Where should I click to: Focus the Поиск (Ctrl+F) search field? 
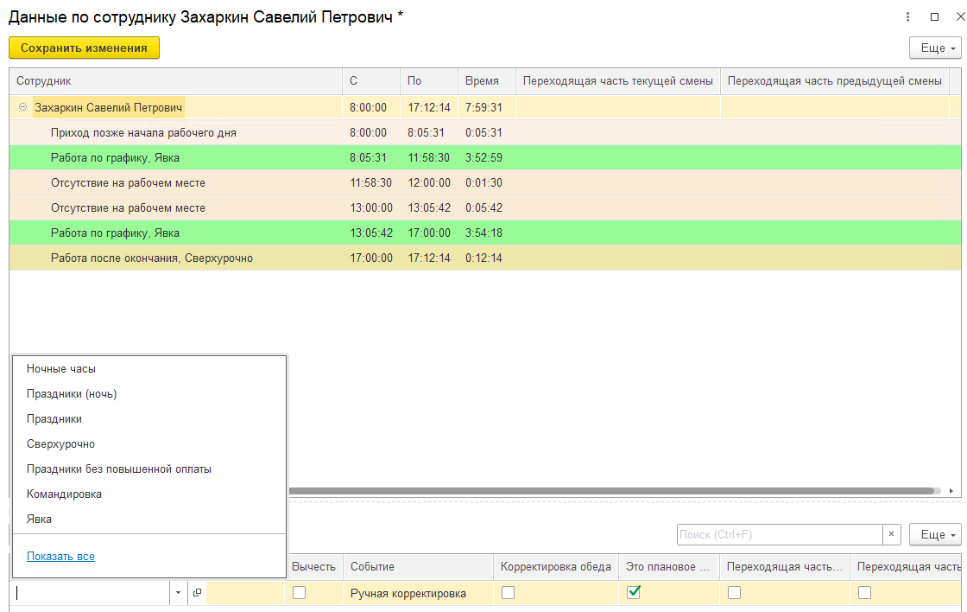778,535
